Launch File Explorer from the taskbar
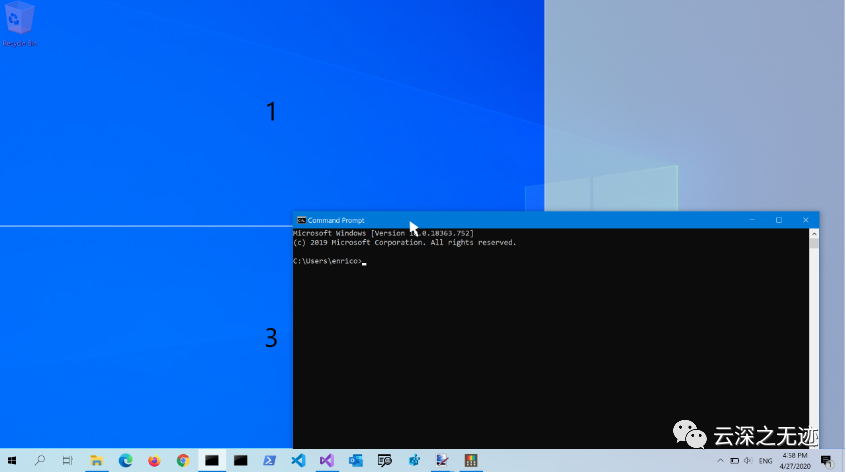Screen dimensions: 846x474 click(97, 461)
